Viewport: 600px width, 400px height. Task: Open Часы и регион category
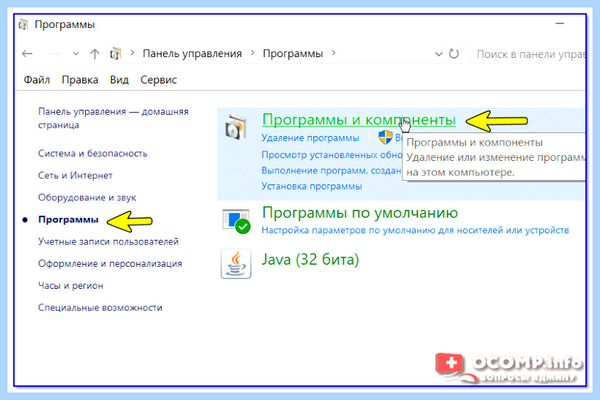70,286
